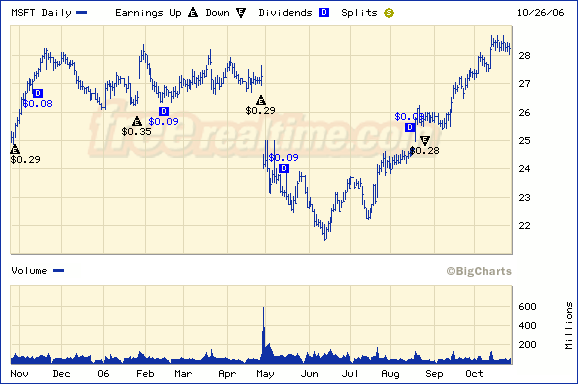
Task: Click the Oct month label
Action: coord(474,374)
